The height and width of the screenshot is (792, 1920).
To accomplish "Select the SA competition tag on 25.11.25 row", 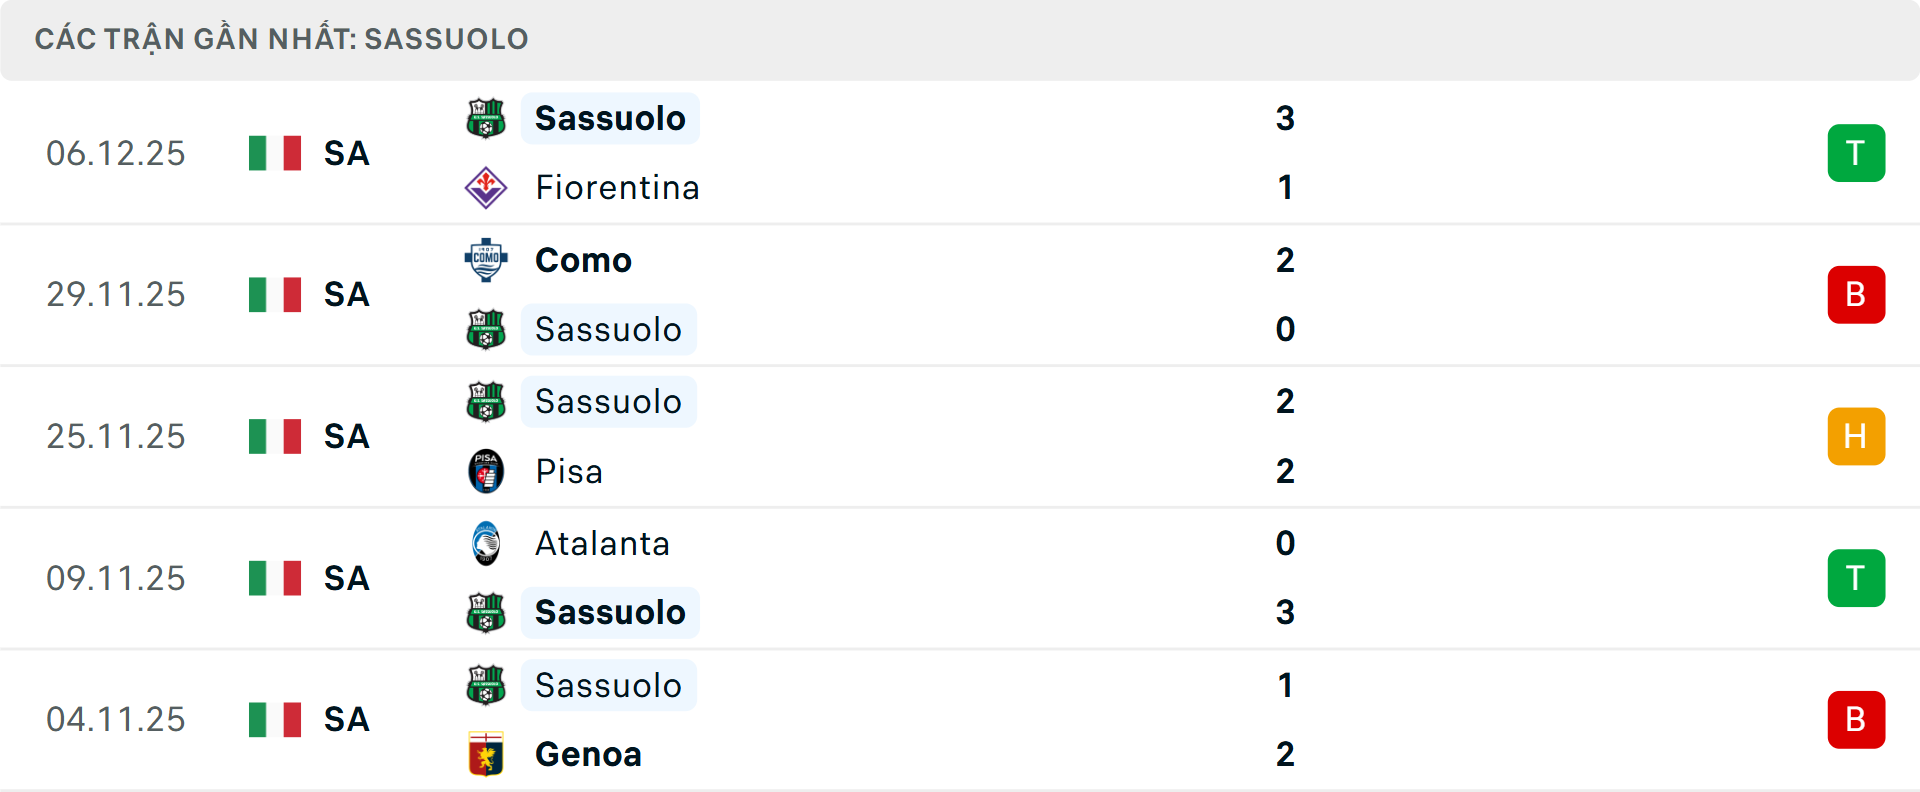I will pyautogui.click(x=346, y=436).
